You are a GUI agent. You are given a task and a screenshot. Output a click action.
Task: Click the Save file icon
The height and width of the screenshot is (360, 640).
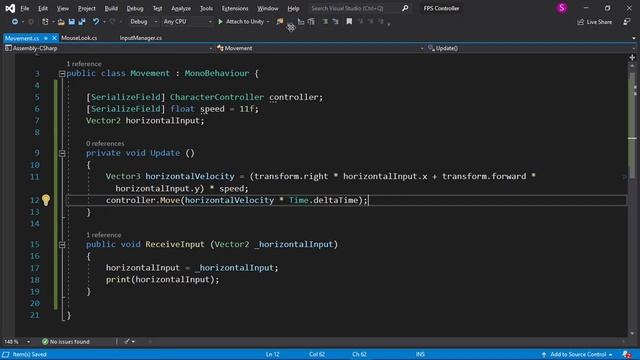71,22
